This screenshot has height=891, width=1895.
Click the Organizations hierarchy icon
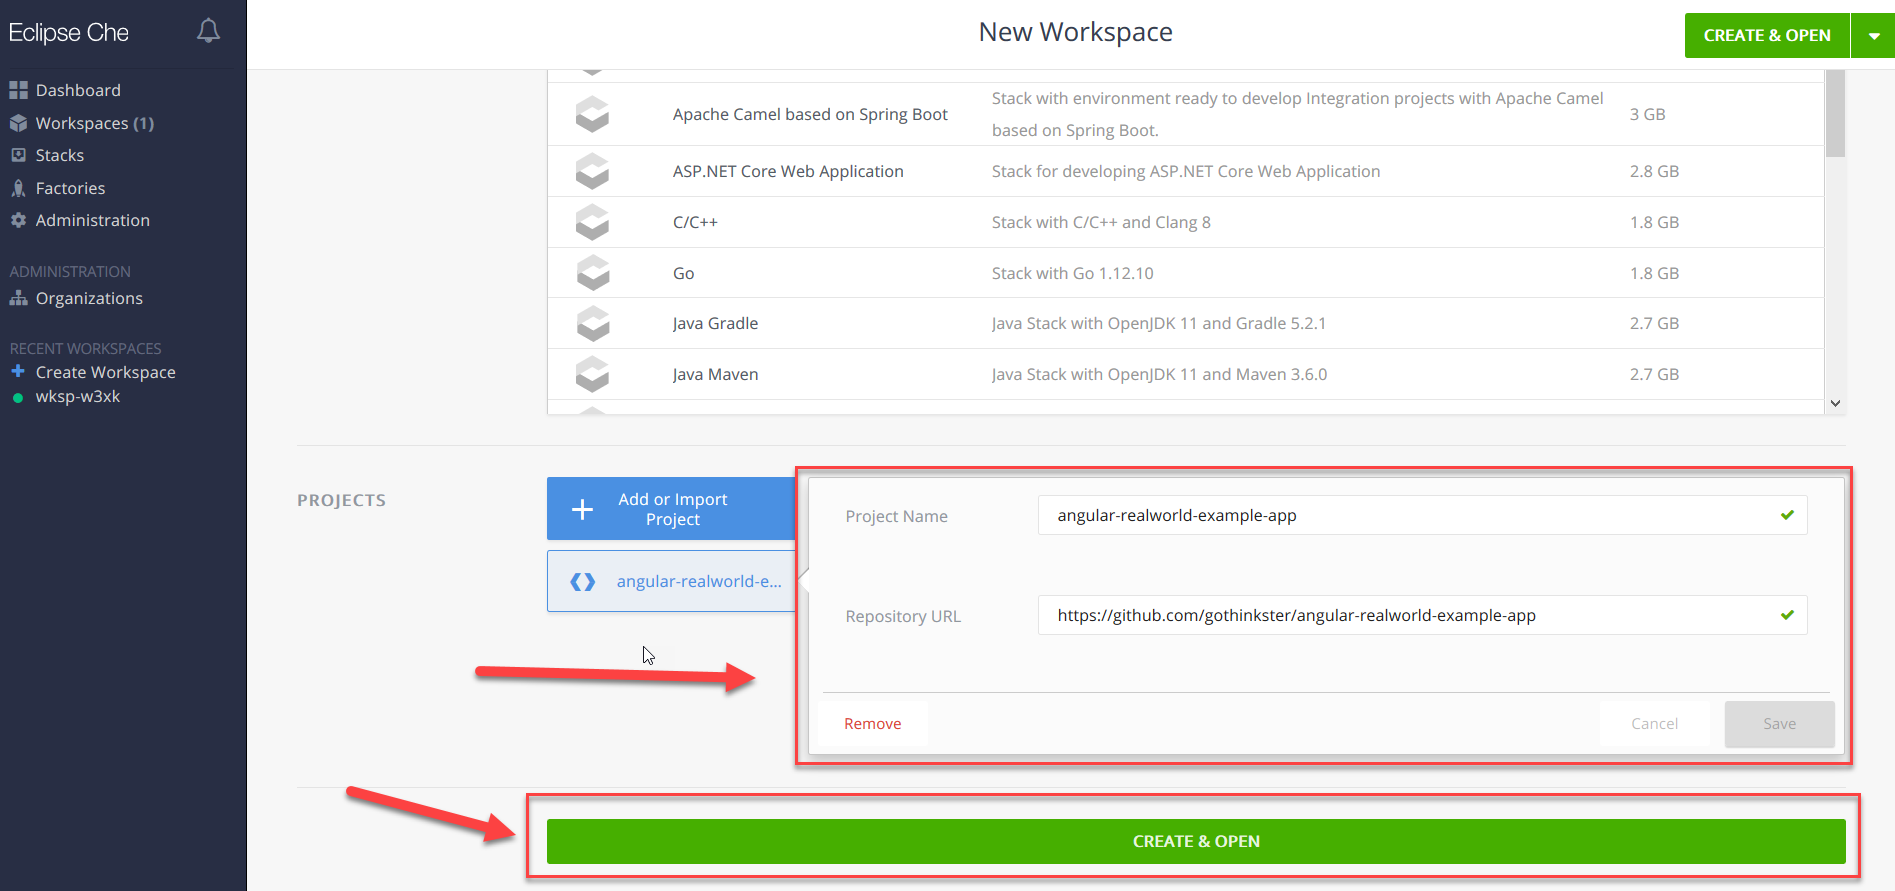click(18, 298)
